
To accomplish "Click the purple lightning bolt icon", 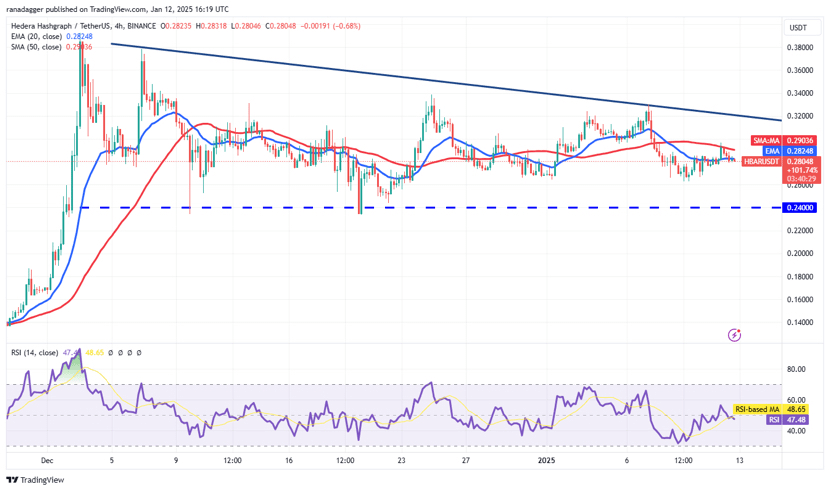I will point(735,335).
